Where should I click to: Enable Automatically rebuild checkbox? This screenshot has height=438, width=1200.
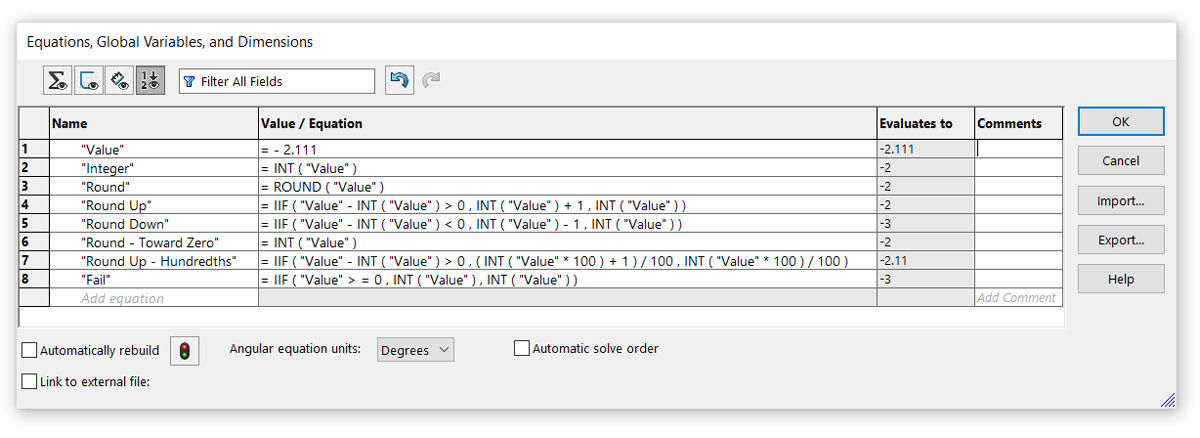tap(30, 350)
